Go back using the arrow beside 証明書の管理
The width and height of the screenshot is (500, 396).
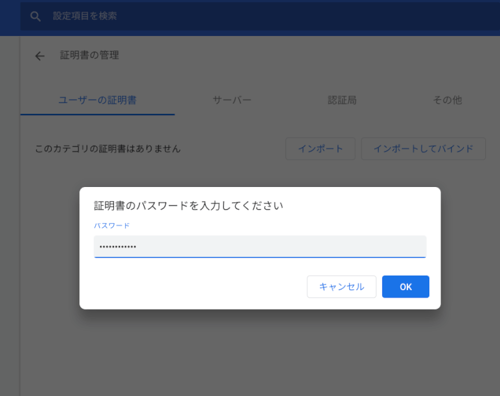[40, 56]
